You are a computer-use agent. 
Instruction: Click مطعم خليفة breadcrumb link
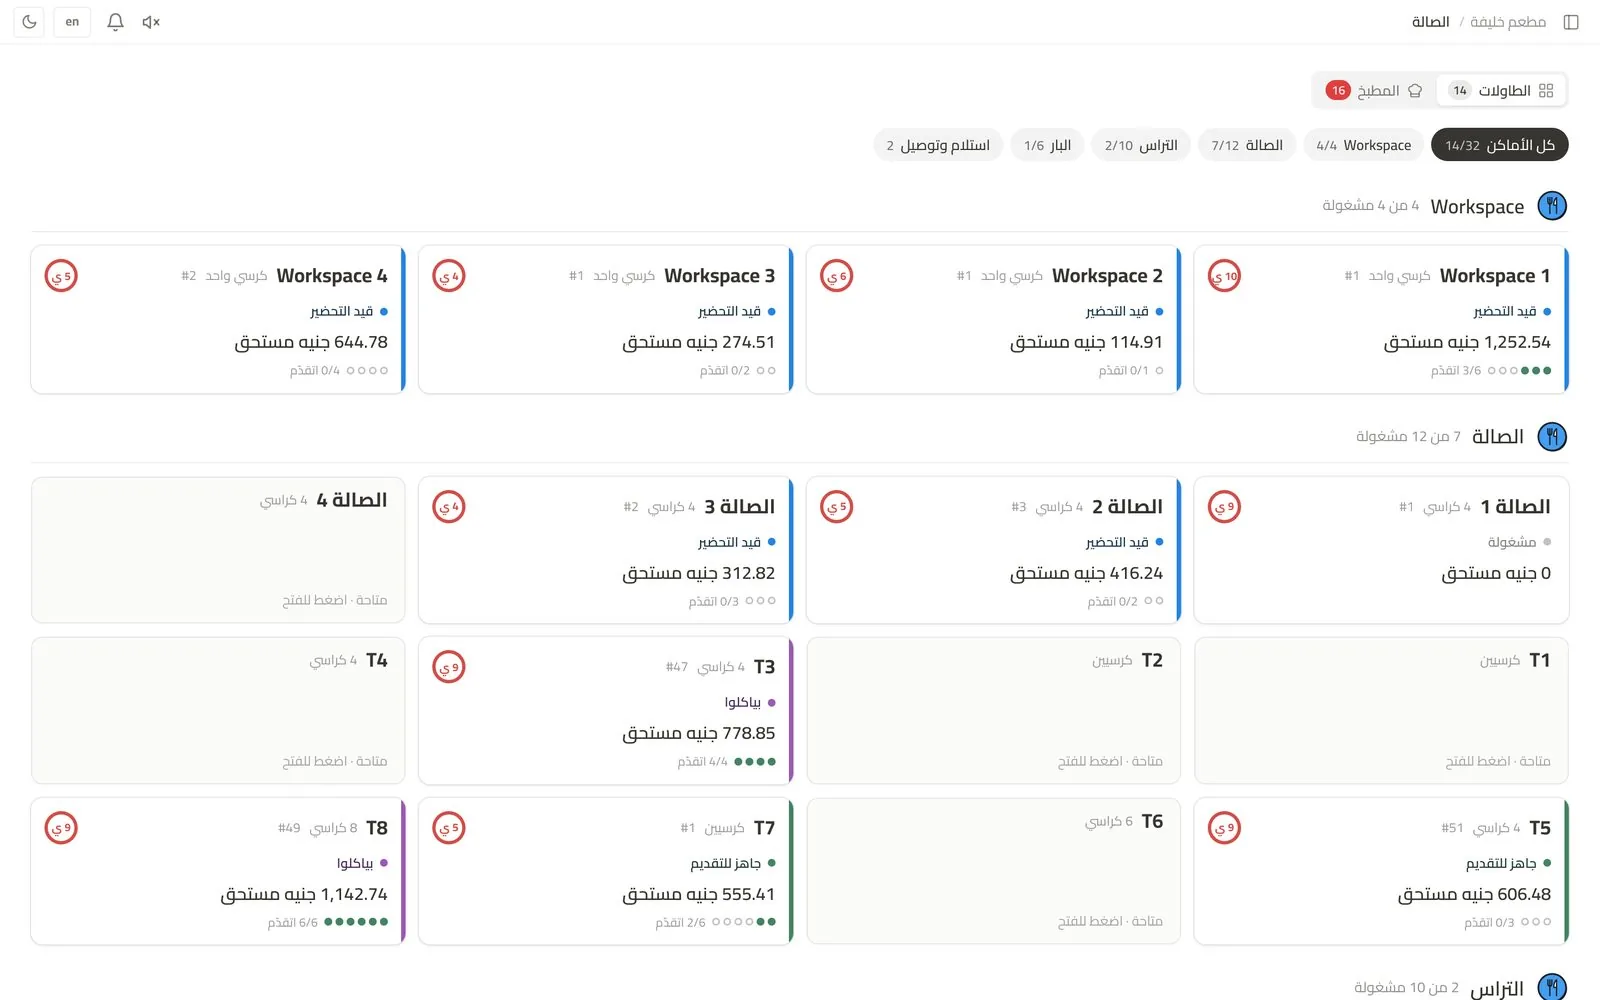(x=1508, y=22)
